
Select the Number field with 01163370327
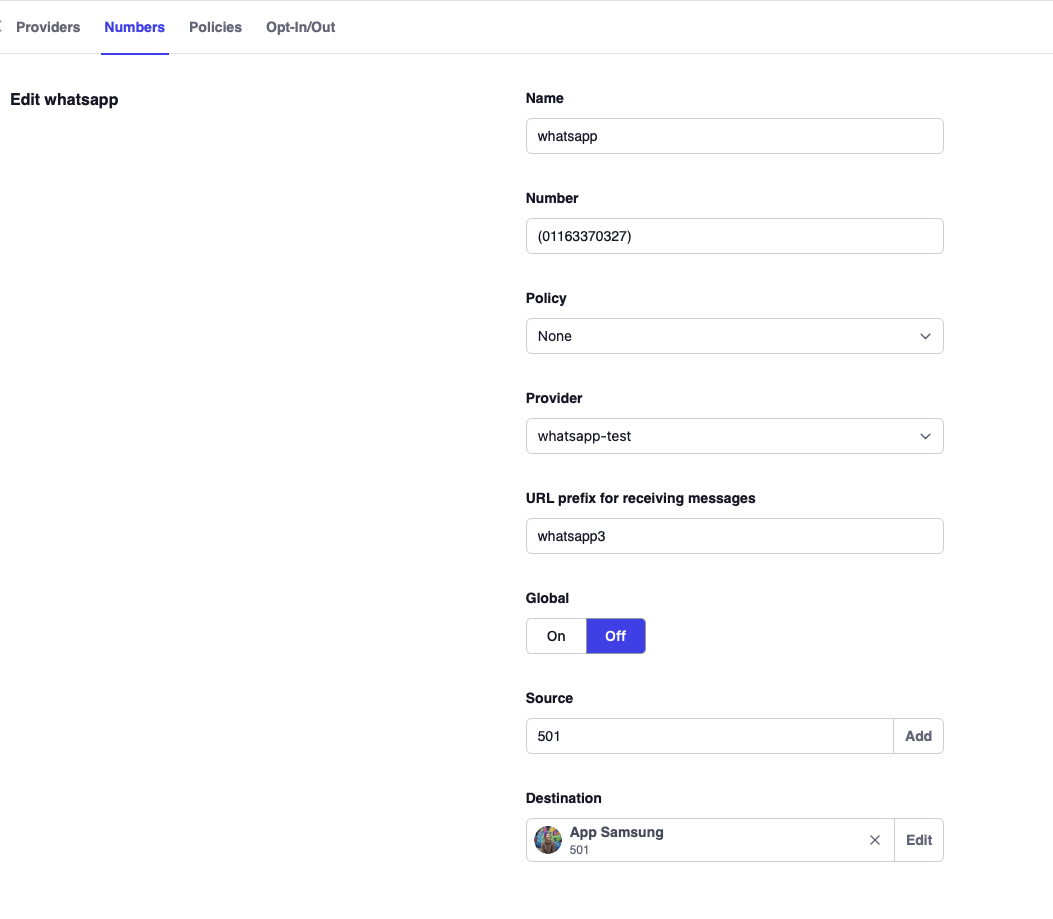(x=735, y=236)
